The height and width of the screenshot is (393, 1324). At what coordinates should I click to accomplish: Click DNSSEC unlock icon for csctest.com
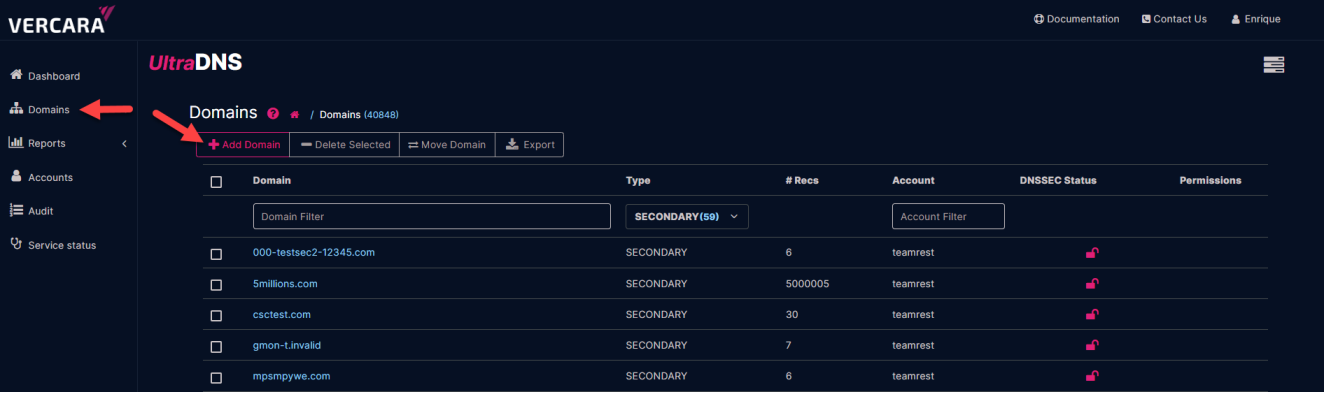click(1092, 315)
